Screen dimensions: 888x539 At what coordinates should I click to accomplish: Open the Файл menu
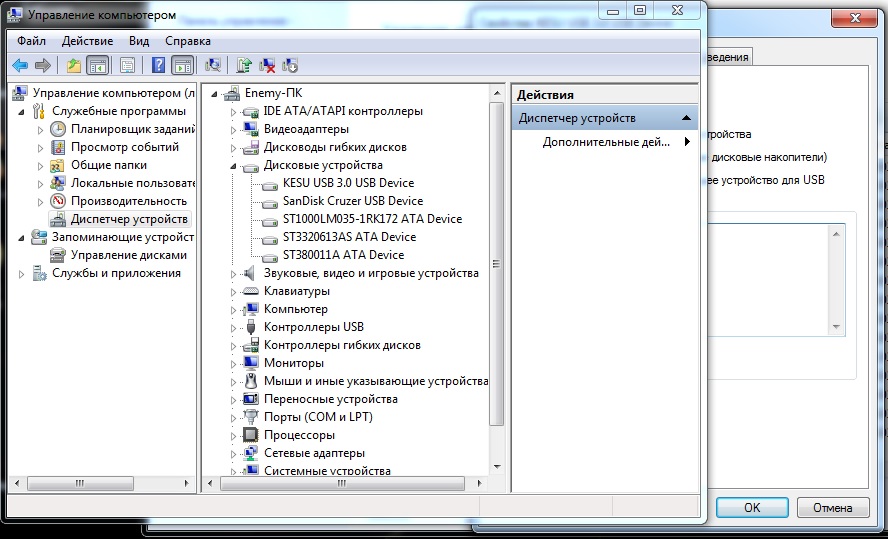click(31, 41)
